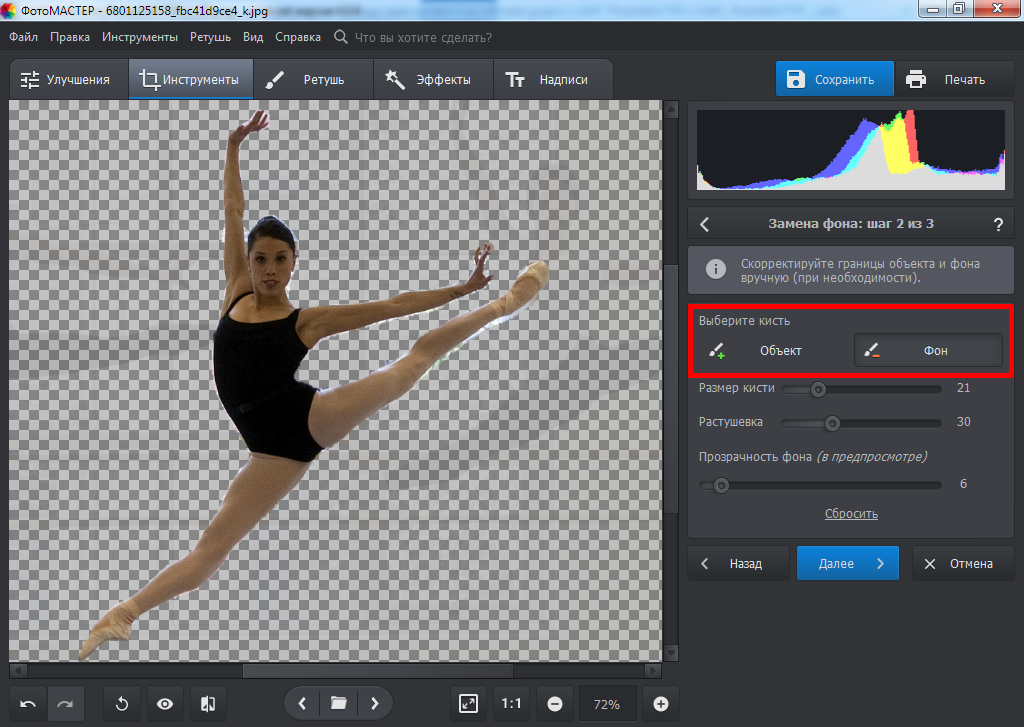Viewport: 1024px width, 727px height.
Task: Go to previous photo with left chevron
Action: (301, 704)
